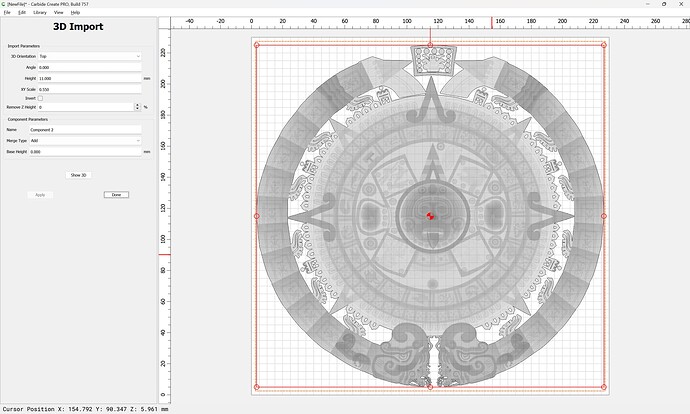
Task: Toggle the Invert checkbox
Action: [x=40, y=98]
